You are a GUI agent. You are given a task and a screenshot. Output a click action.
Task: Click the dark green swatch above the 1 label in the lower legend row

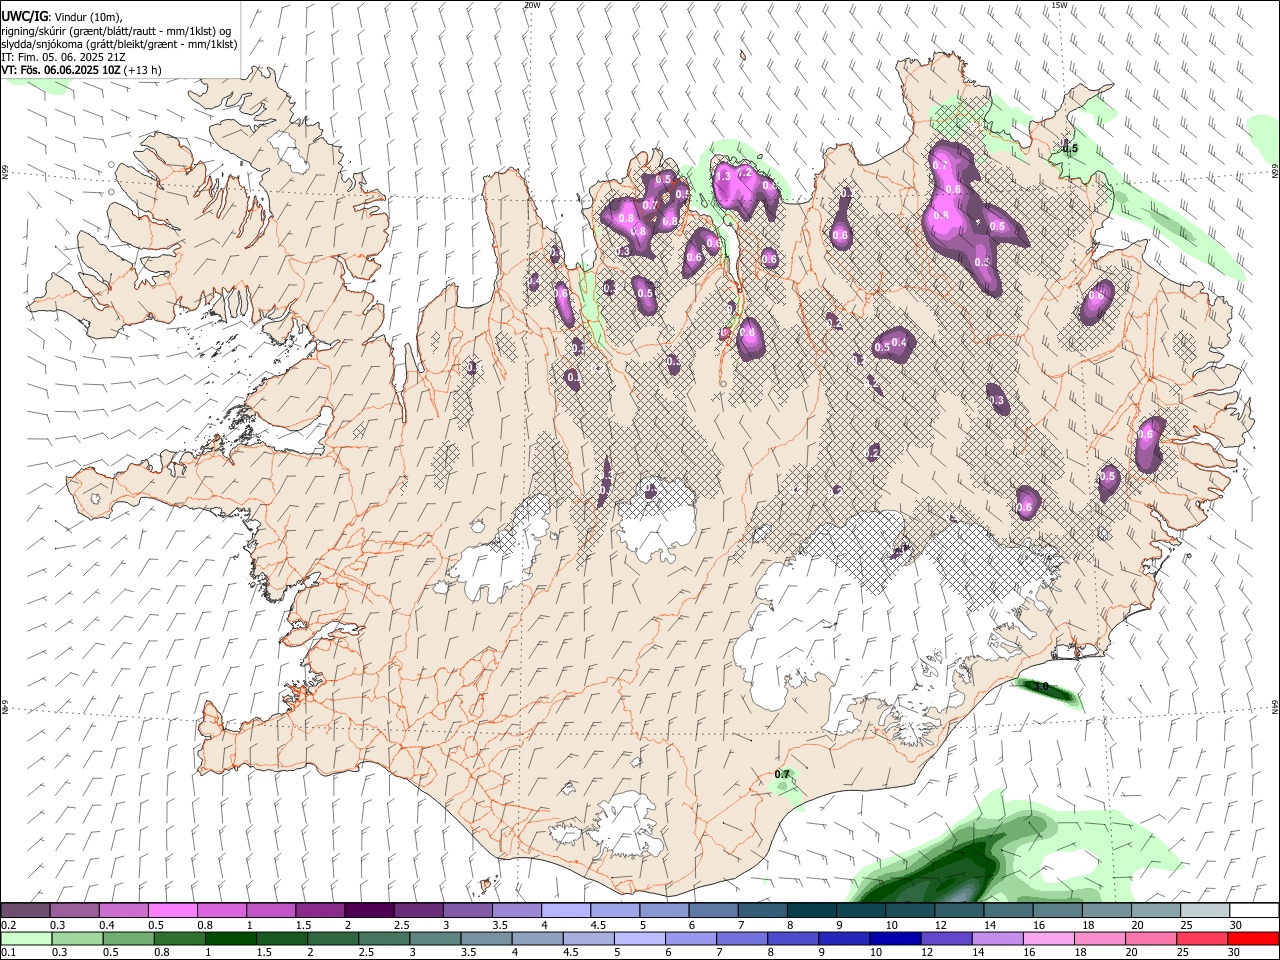tap(231, 938)
